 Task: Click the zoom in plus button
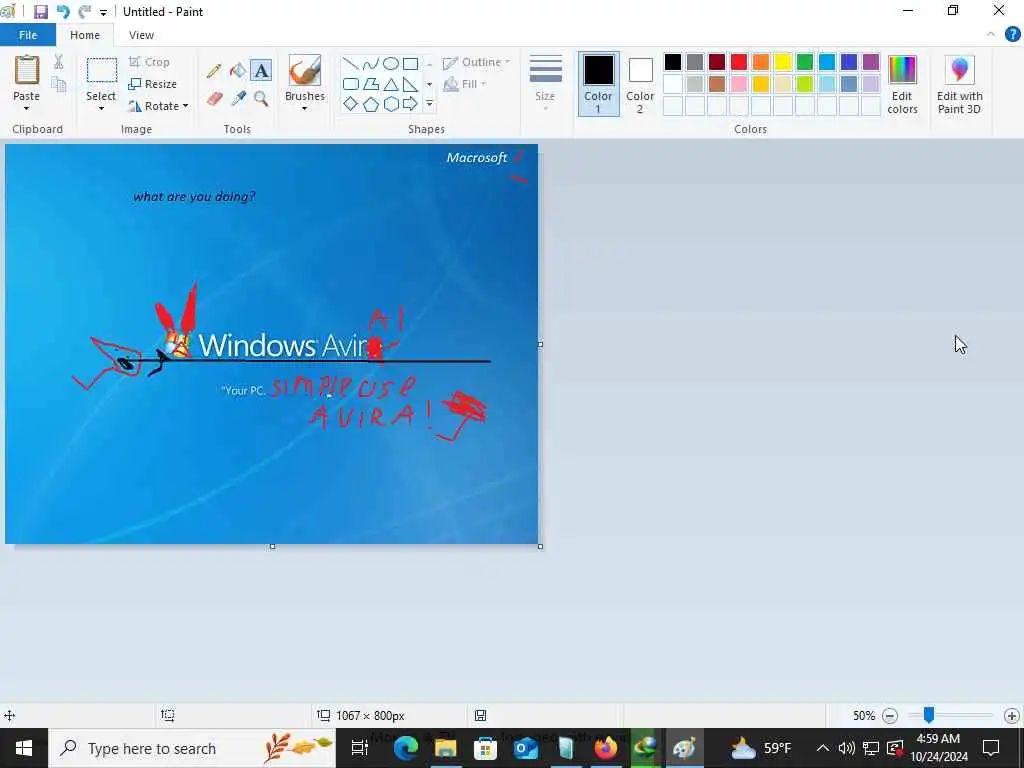1012,716
